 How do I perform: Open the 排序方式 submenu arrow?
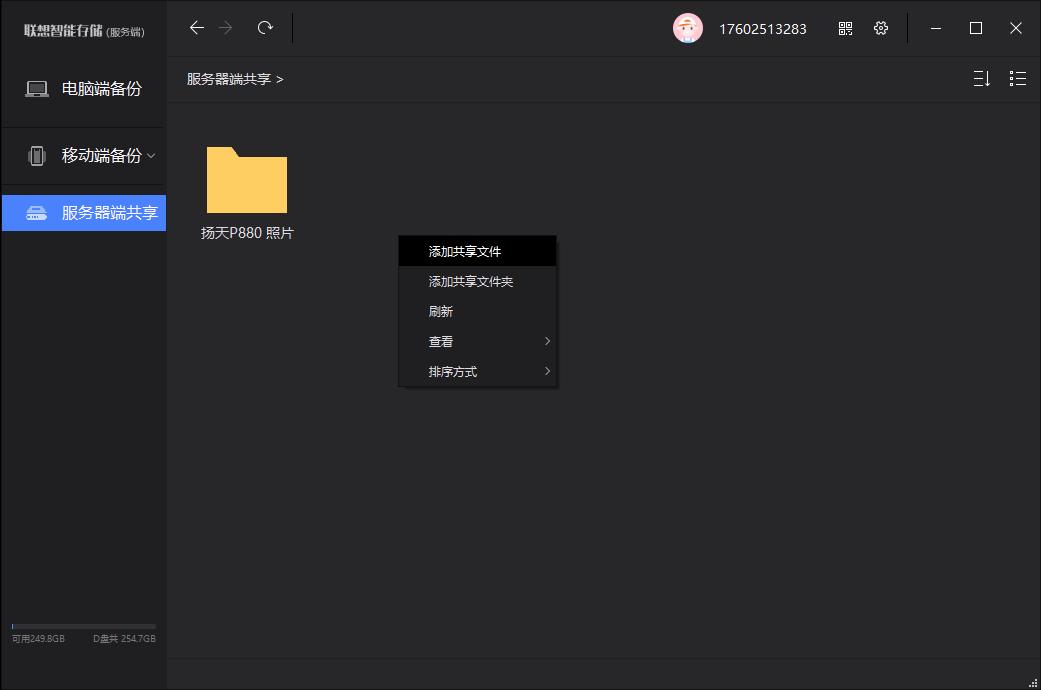point(547,371)
